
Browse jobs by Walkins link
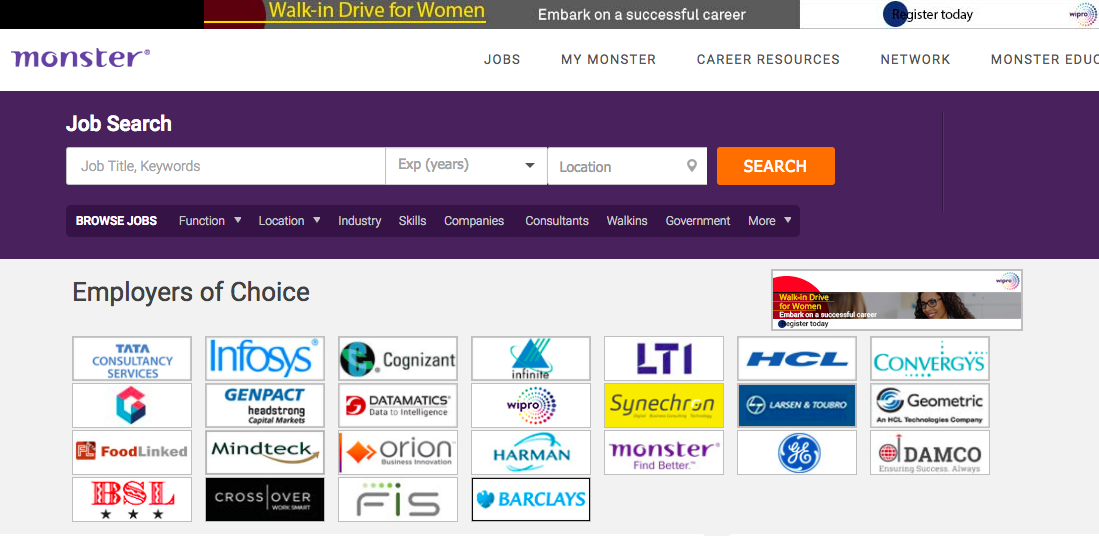(x=627, y=221)
